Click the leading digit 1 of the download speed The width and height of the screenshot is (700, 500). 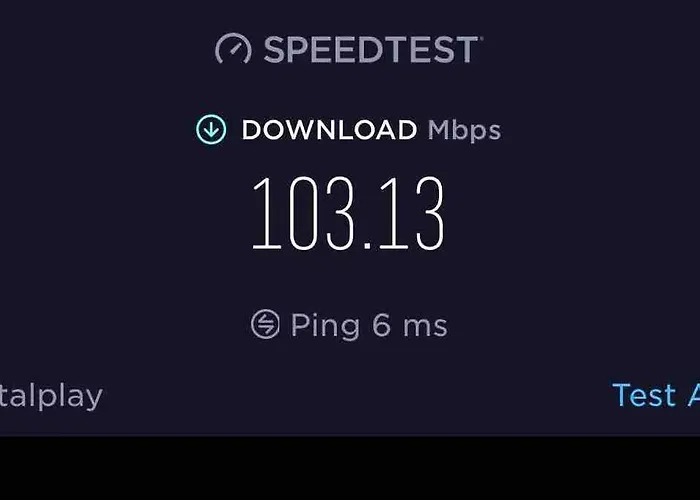coord(267,213)
